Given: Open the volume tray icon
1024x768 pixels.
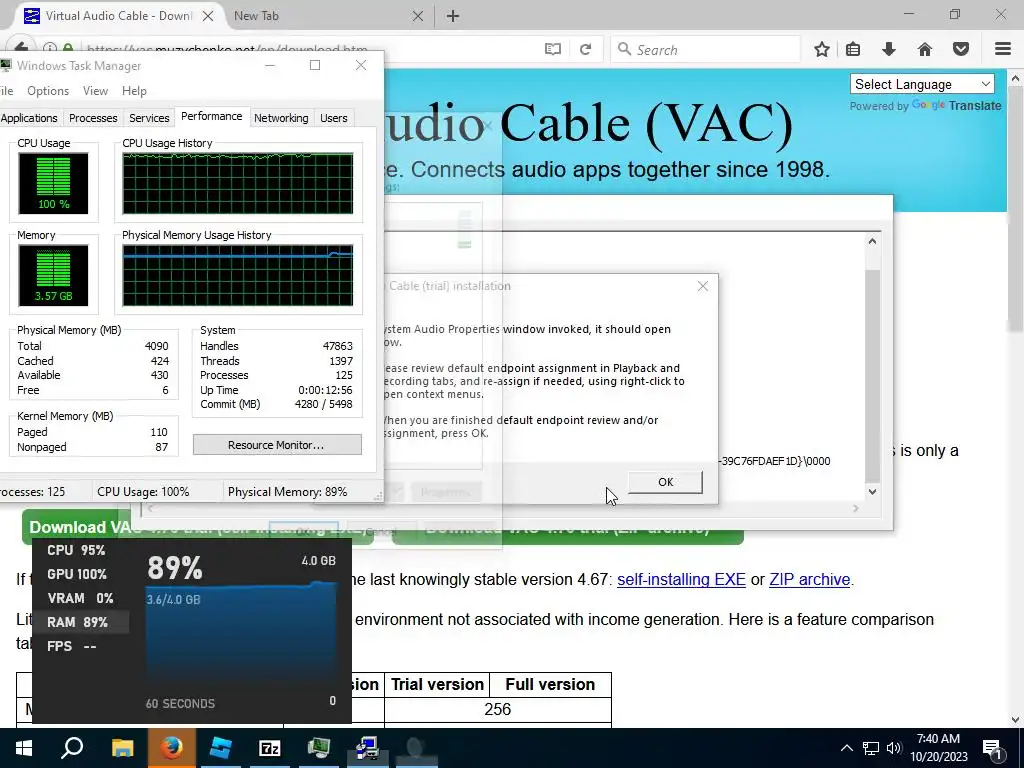Looking at the screenshot, I should [x=894, y=748].
